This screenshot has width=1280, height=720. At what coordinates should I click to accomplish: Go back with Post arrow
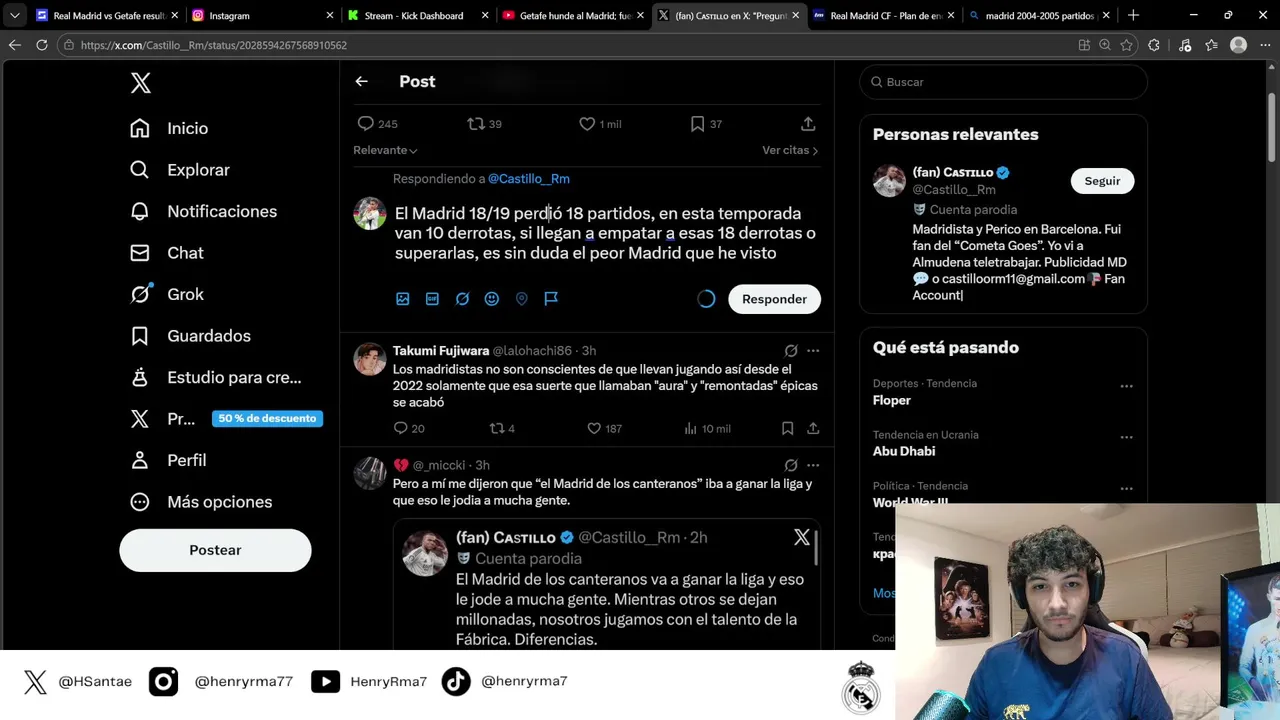pos(362,82)
